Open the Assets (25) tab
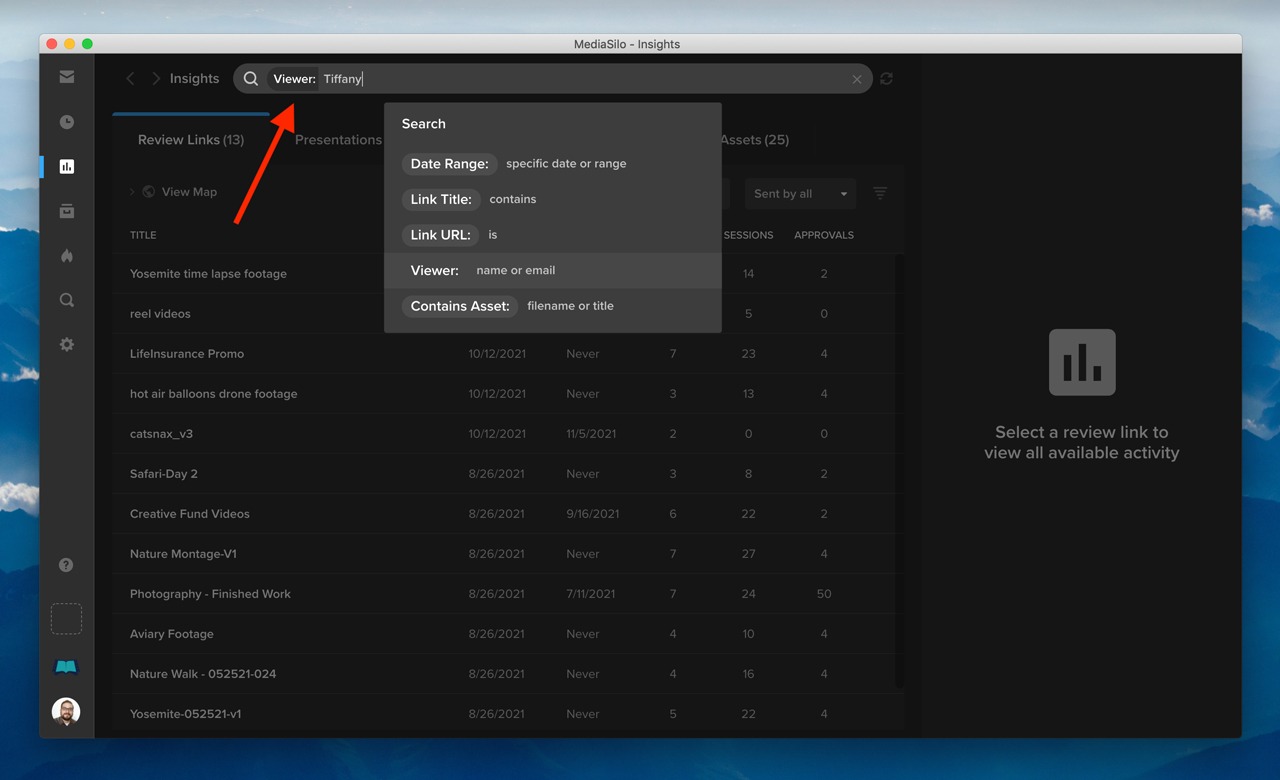Screen dimensions: 1280x780 [x=754, y=140]
